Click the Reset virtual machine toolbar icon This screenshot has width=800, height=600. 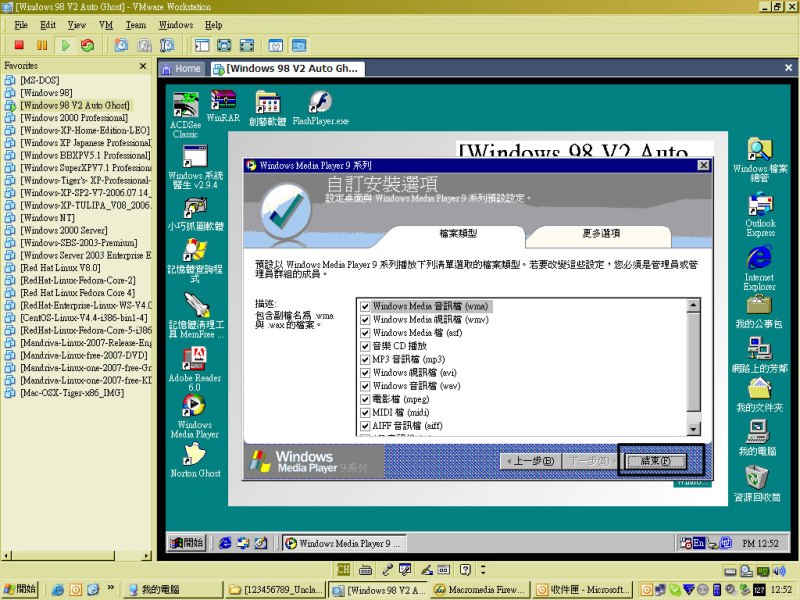[88, 45]
